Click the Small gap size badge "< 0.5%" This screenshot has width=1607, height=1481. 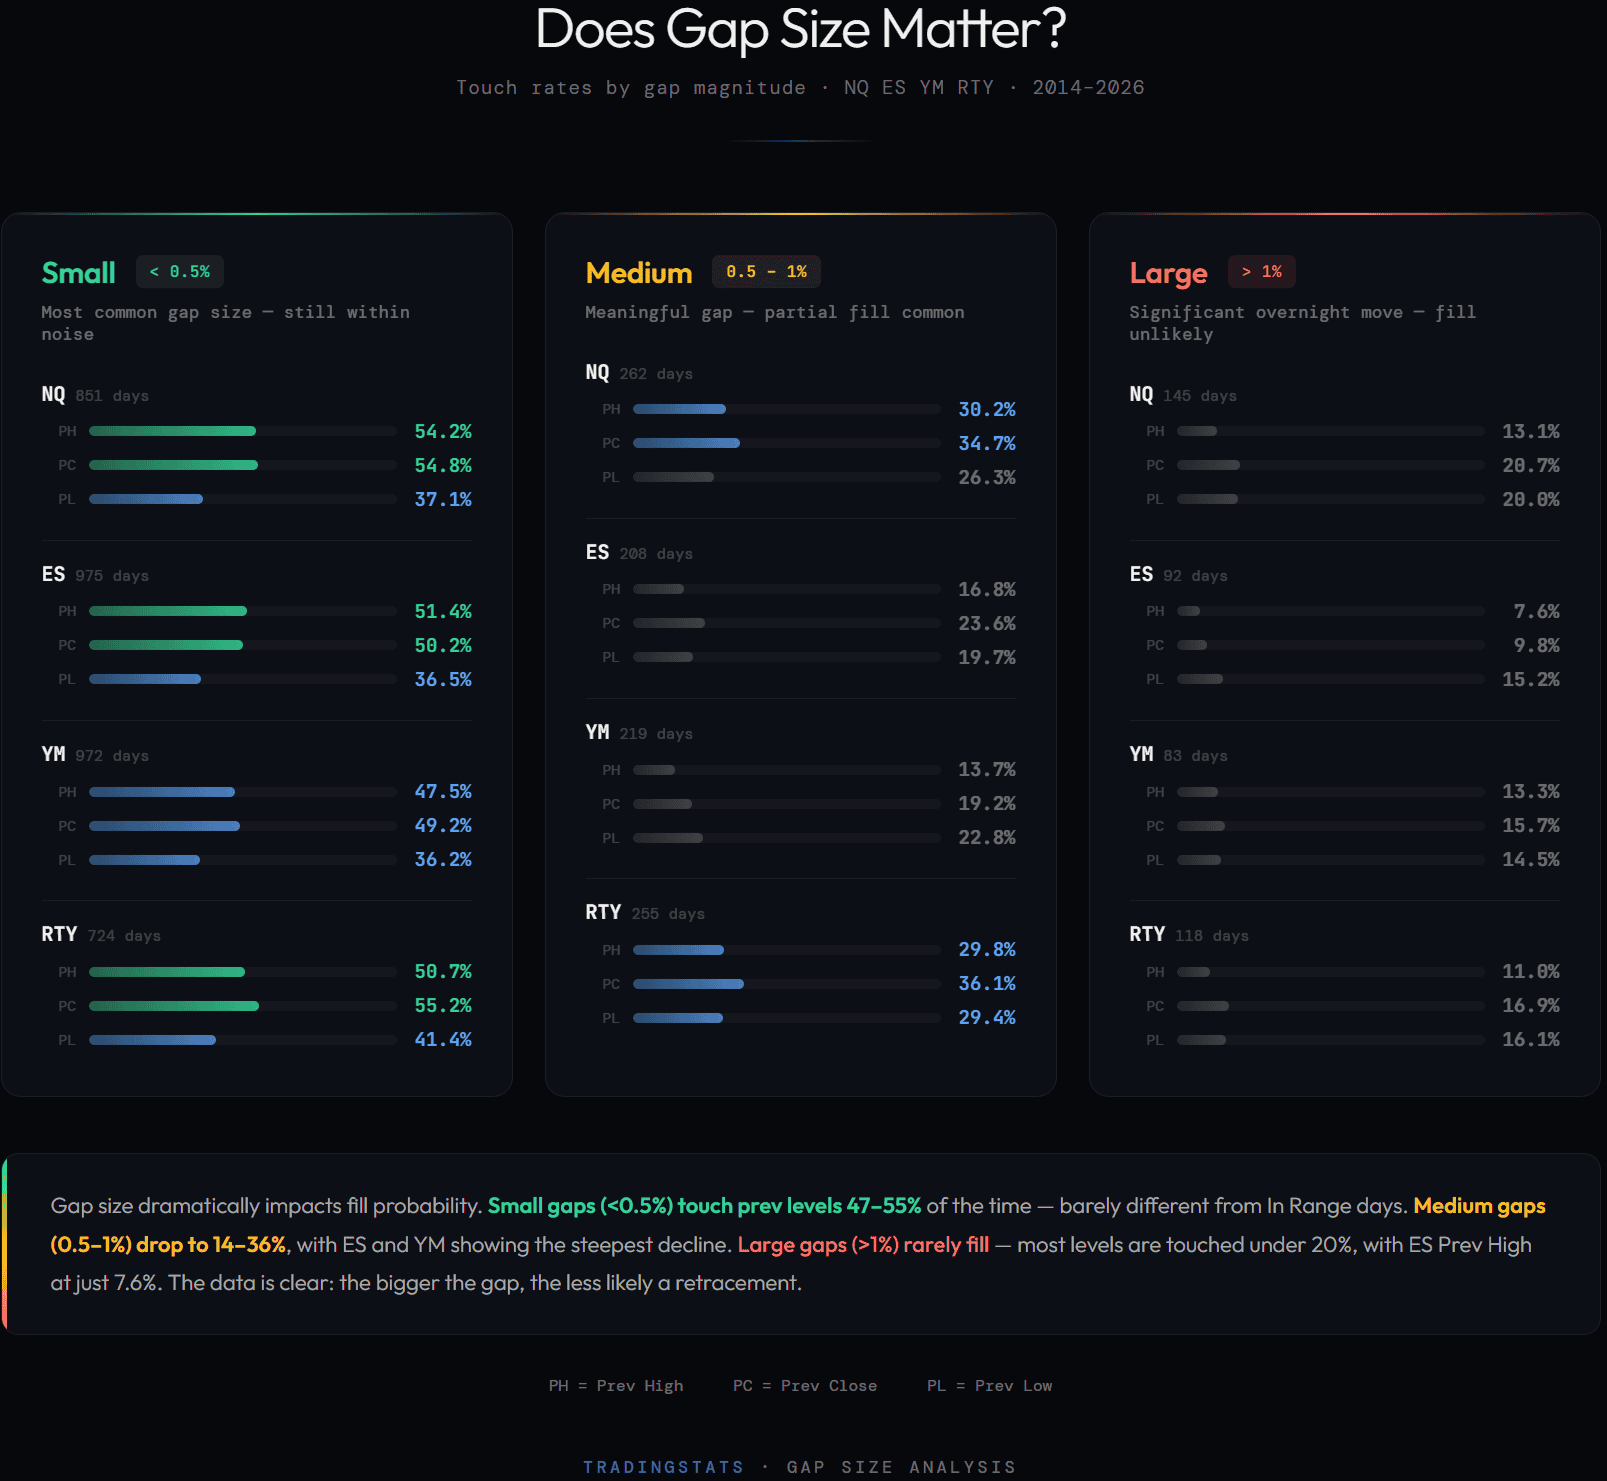[180, 271]
